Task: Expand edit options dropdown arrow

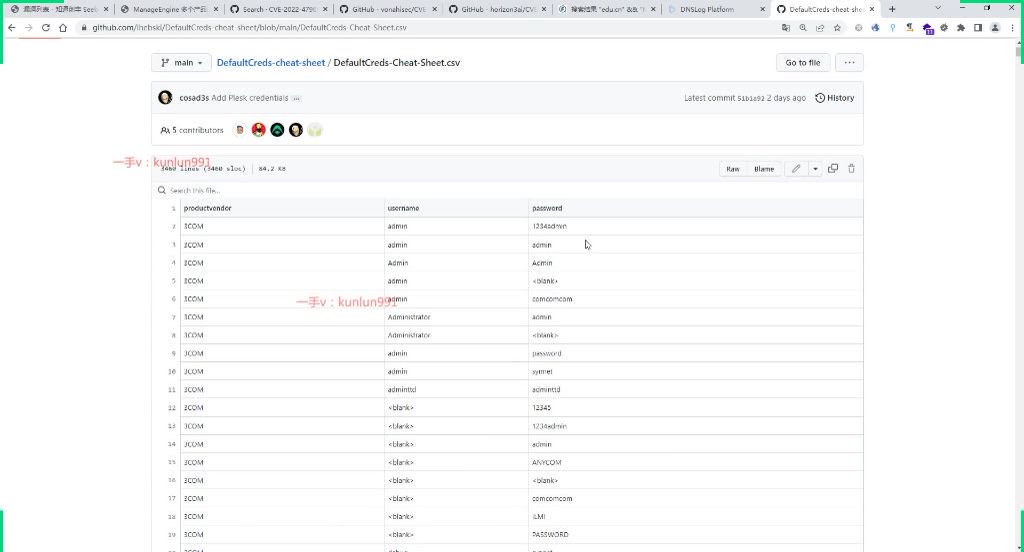Action: [x=815, y=169]
